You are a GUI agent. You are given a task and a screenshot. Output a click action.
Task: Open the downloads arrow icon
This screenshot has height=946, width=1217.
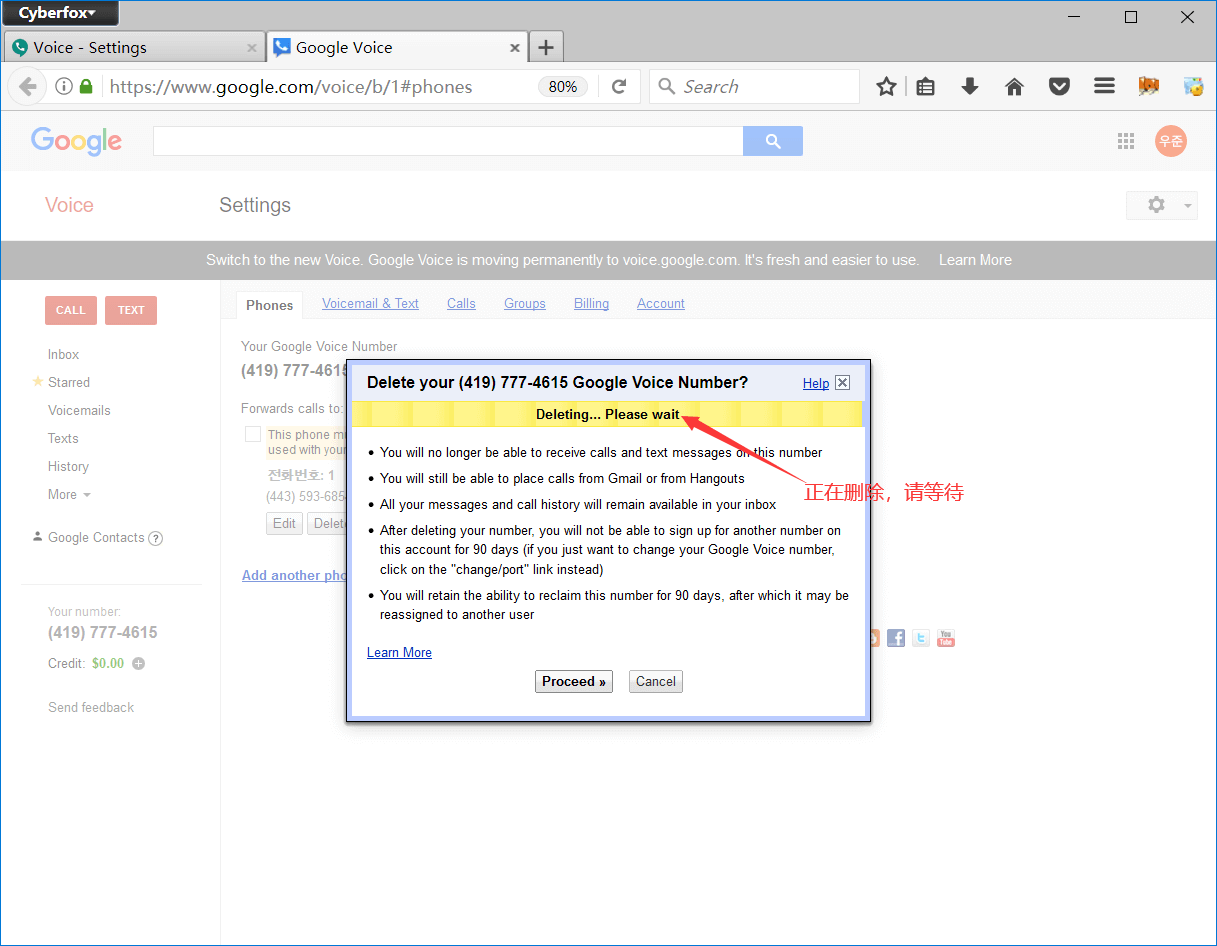pyautogui.click(x=970, y=87)
